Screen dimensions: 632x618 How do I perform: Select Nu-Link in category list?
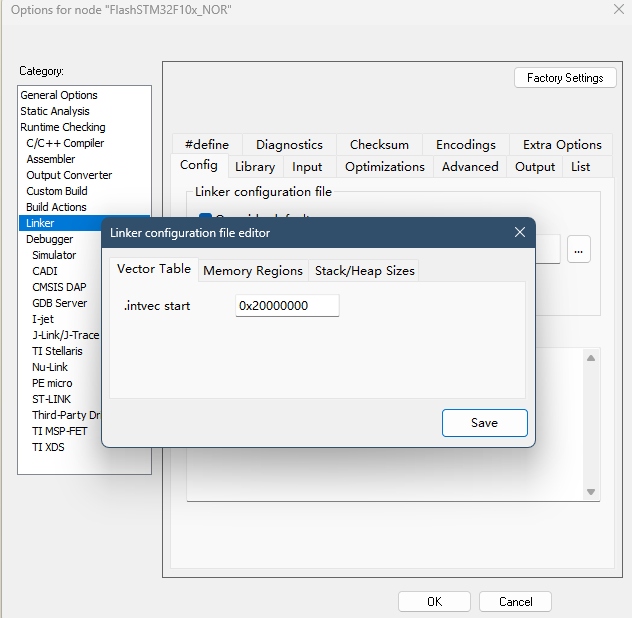[50, 367]
